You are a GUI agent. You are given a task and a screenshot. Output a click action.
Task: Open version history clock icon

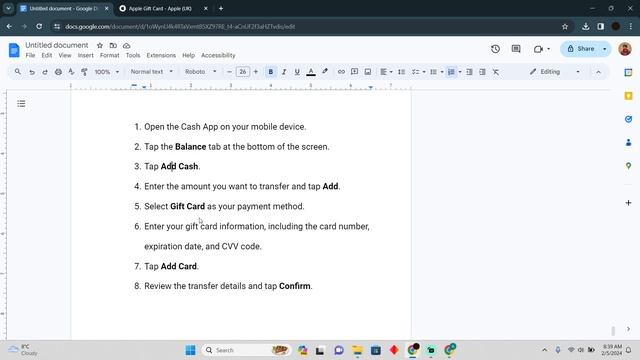[495, 49]
